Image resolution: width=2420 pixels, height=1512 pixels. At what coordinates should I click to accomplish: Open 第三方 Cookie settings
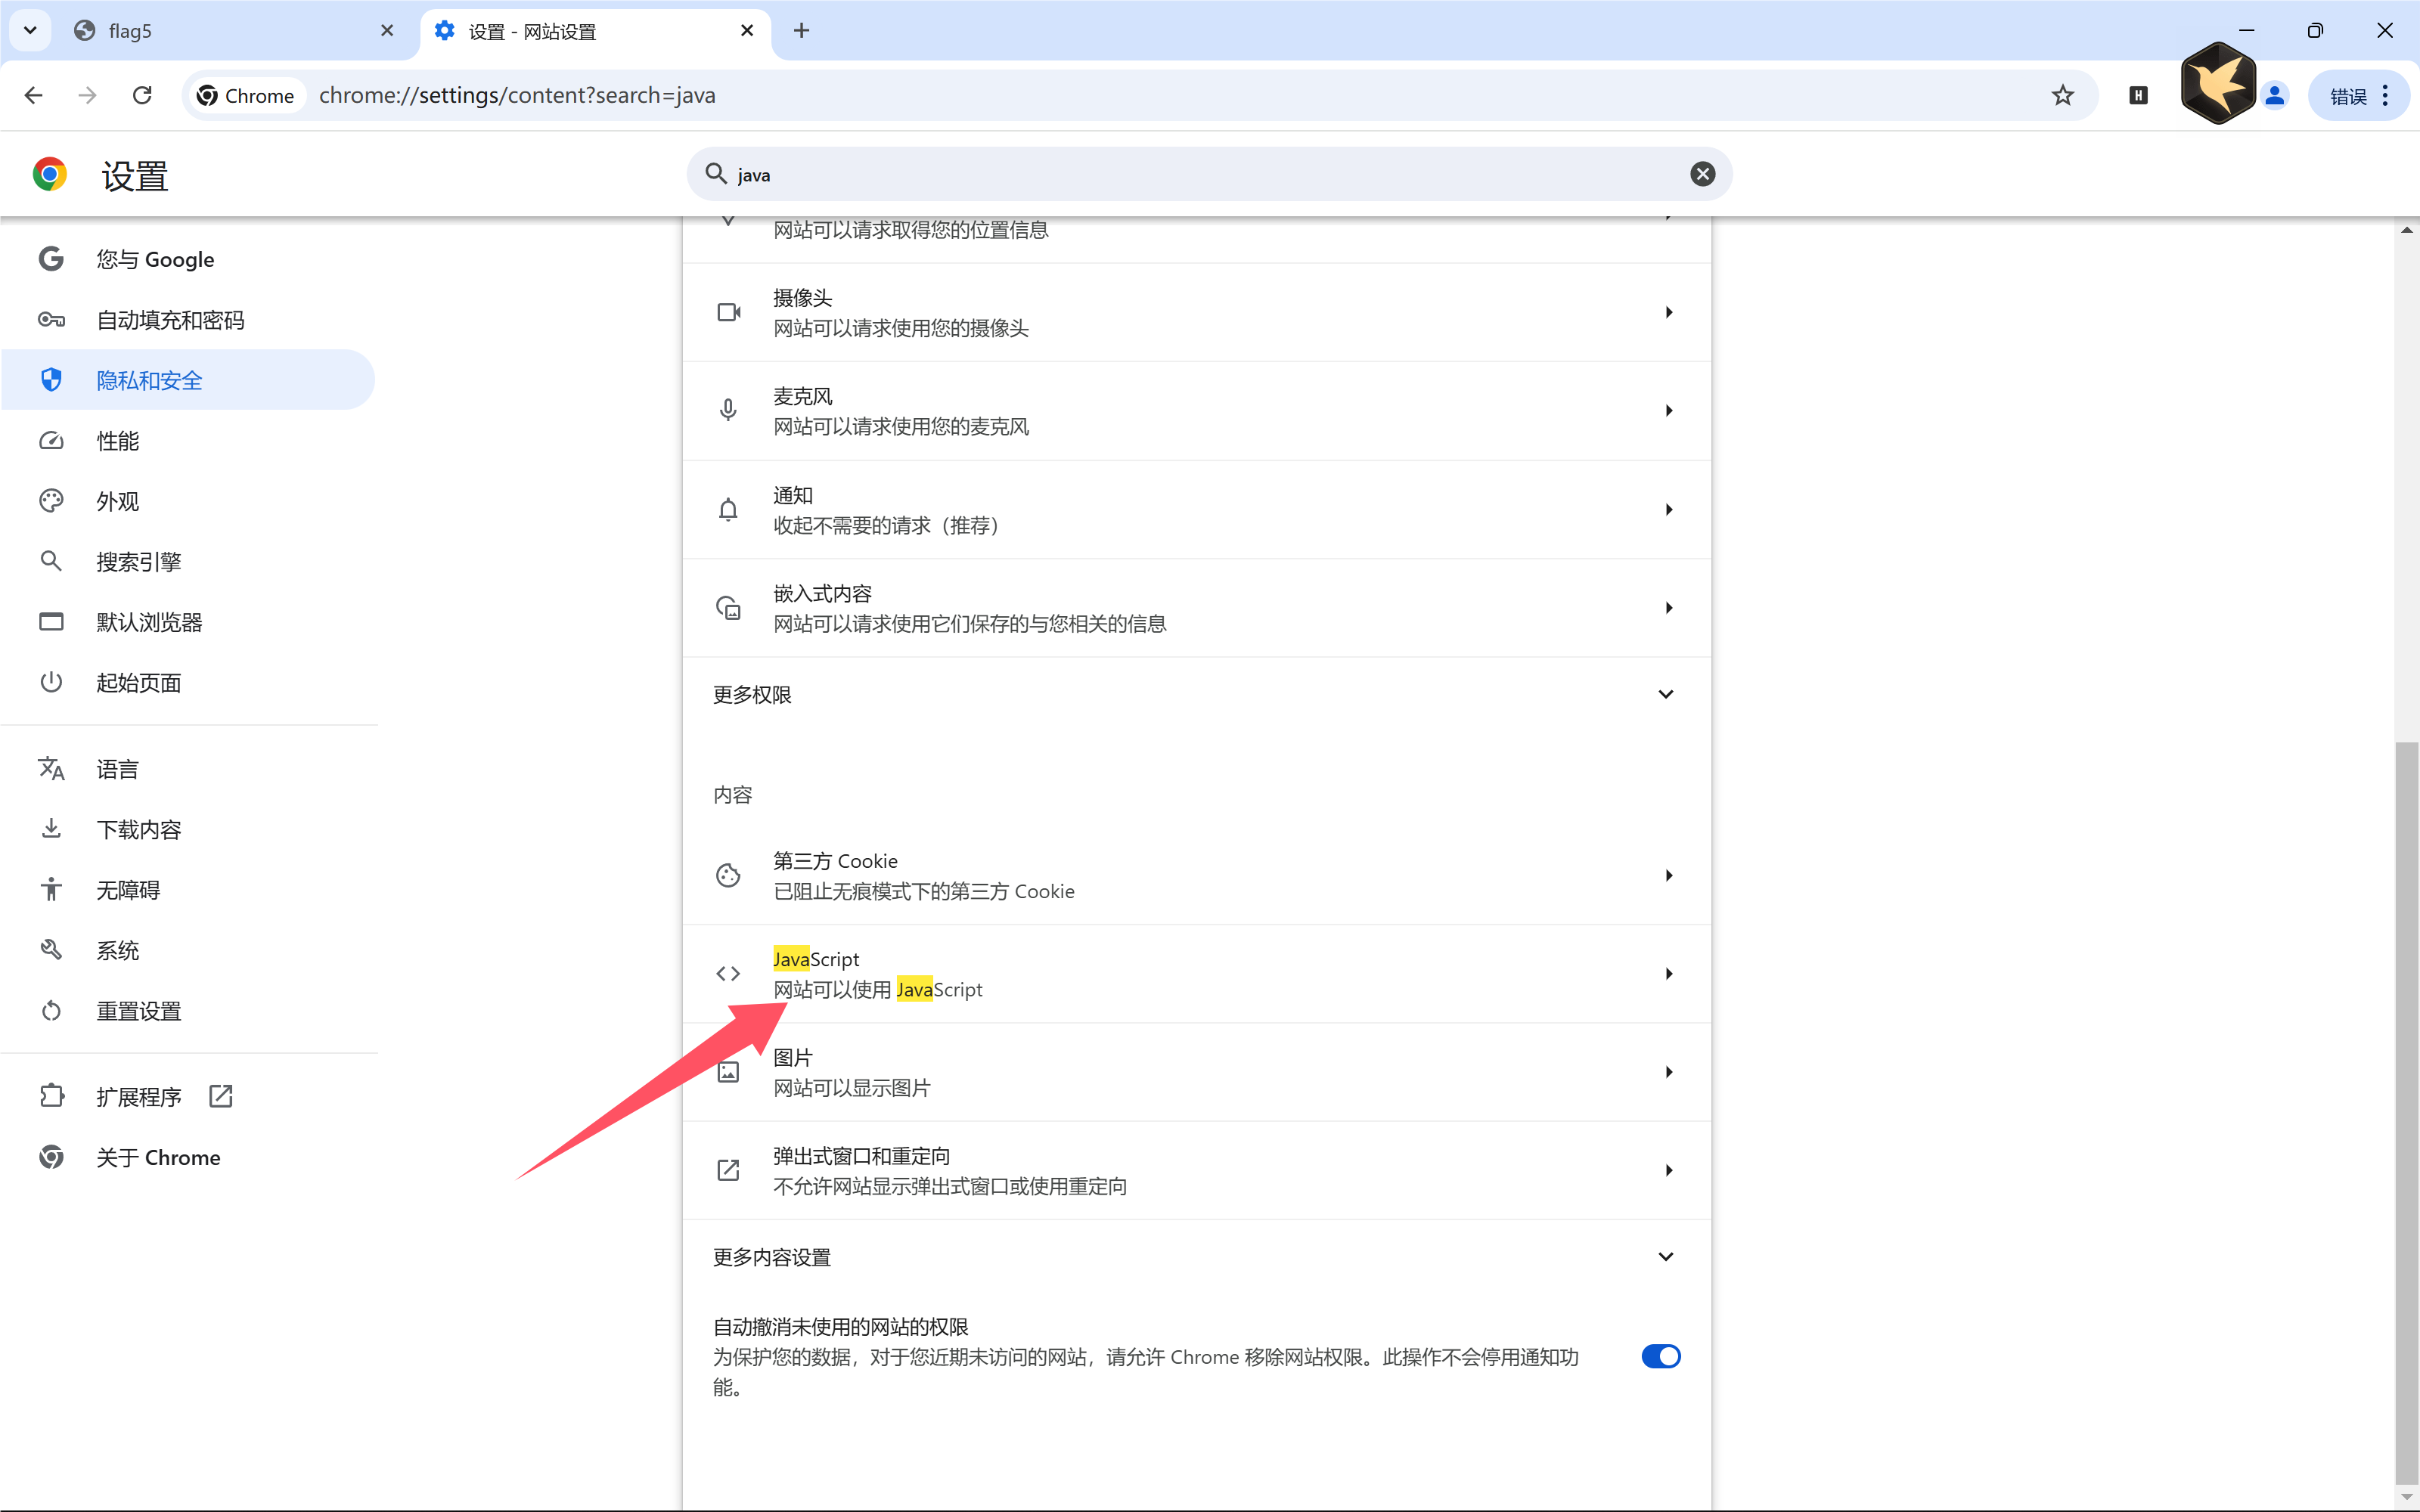pyautogui.click(x=1197, y=875)
